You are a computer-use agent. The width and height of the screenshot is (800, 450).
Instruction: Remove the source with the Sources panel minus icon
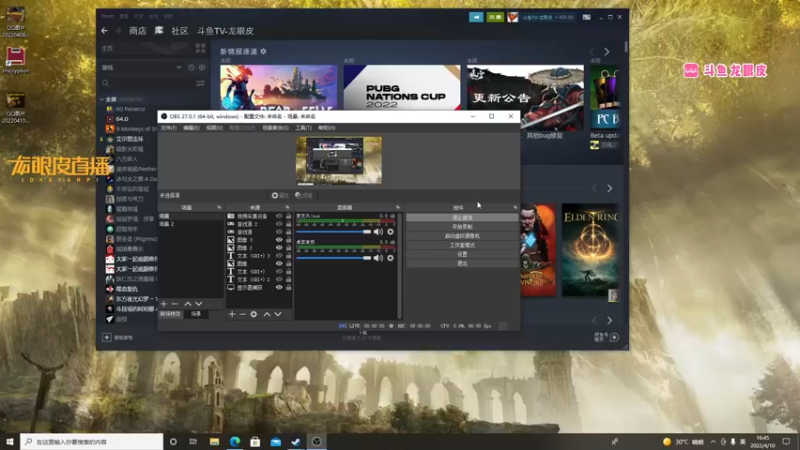click(x=243, y=314)
